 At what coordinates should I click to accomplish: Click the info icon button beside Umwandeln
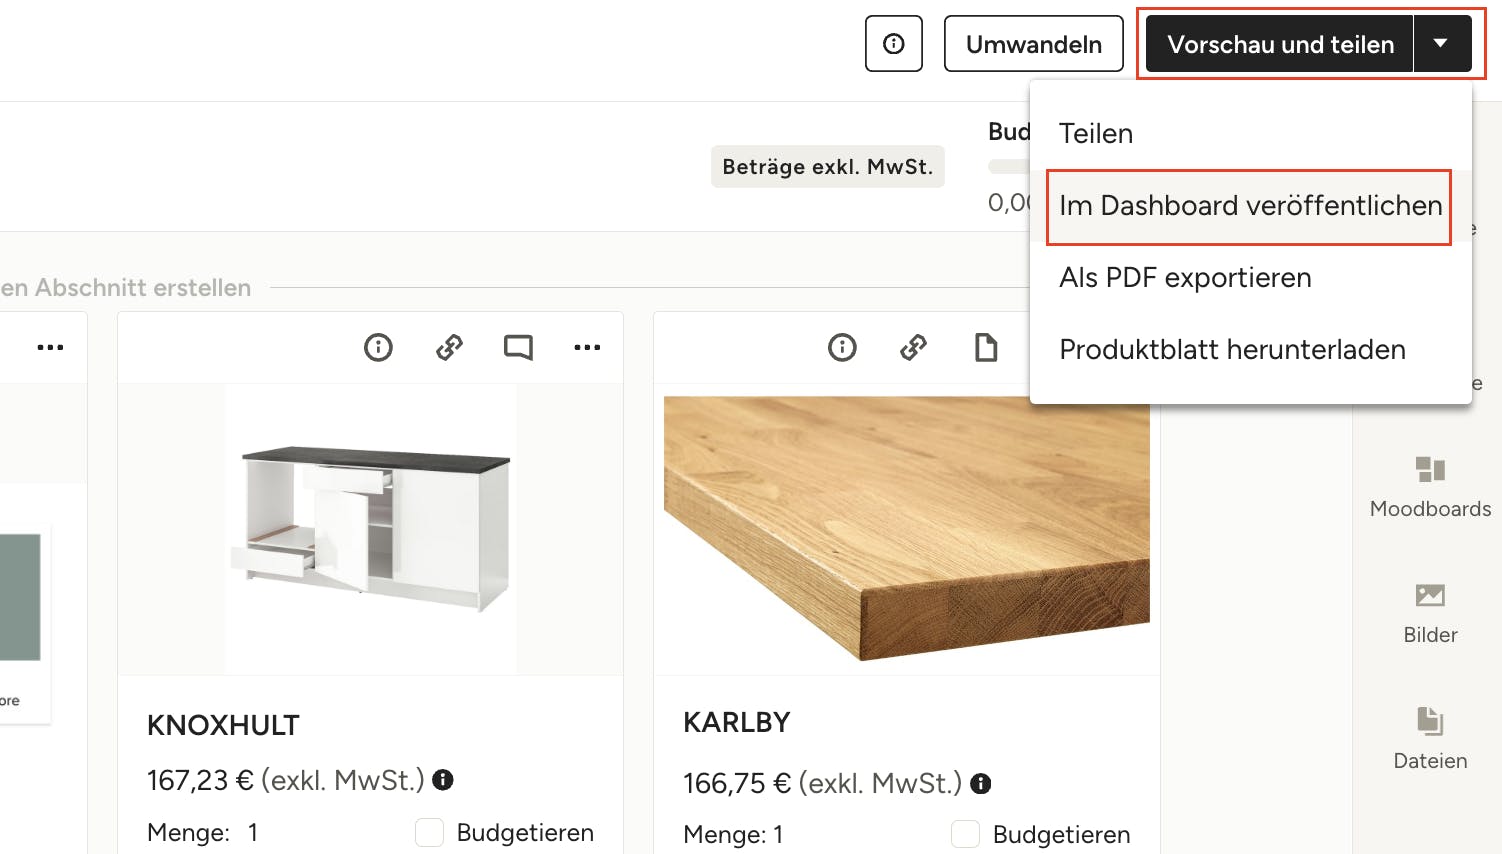click(x=894, y=44)
